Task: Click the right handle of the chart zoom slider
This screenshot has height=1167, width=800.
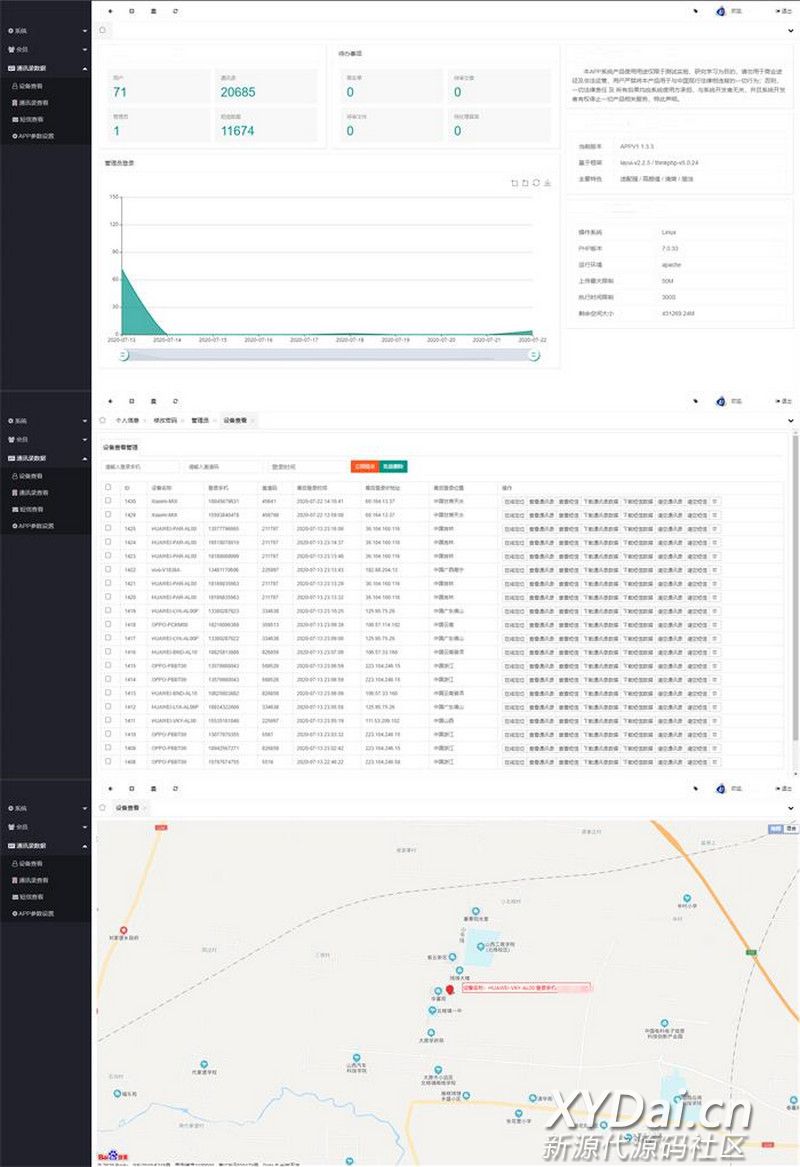Action: 534,356
